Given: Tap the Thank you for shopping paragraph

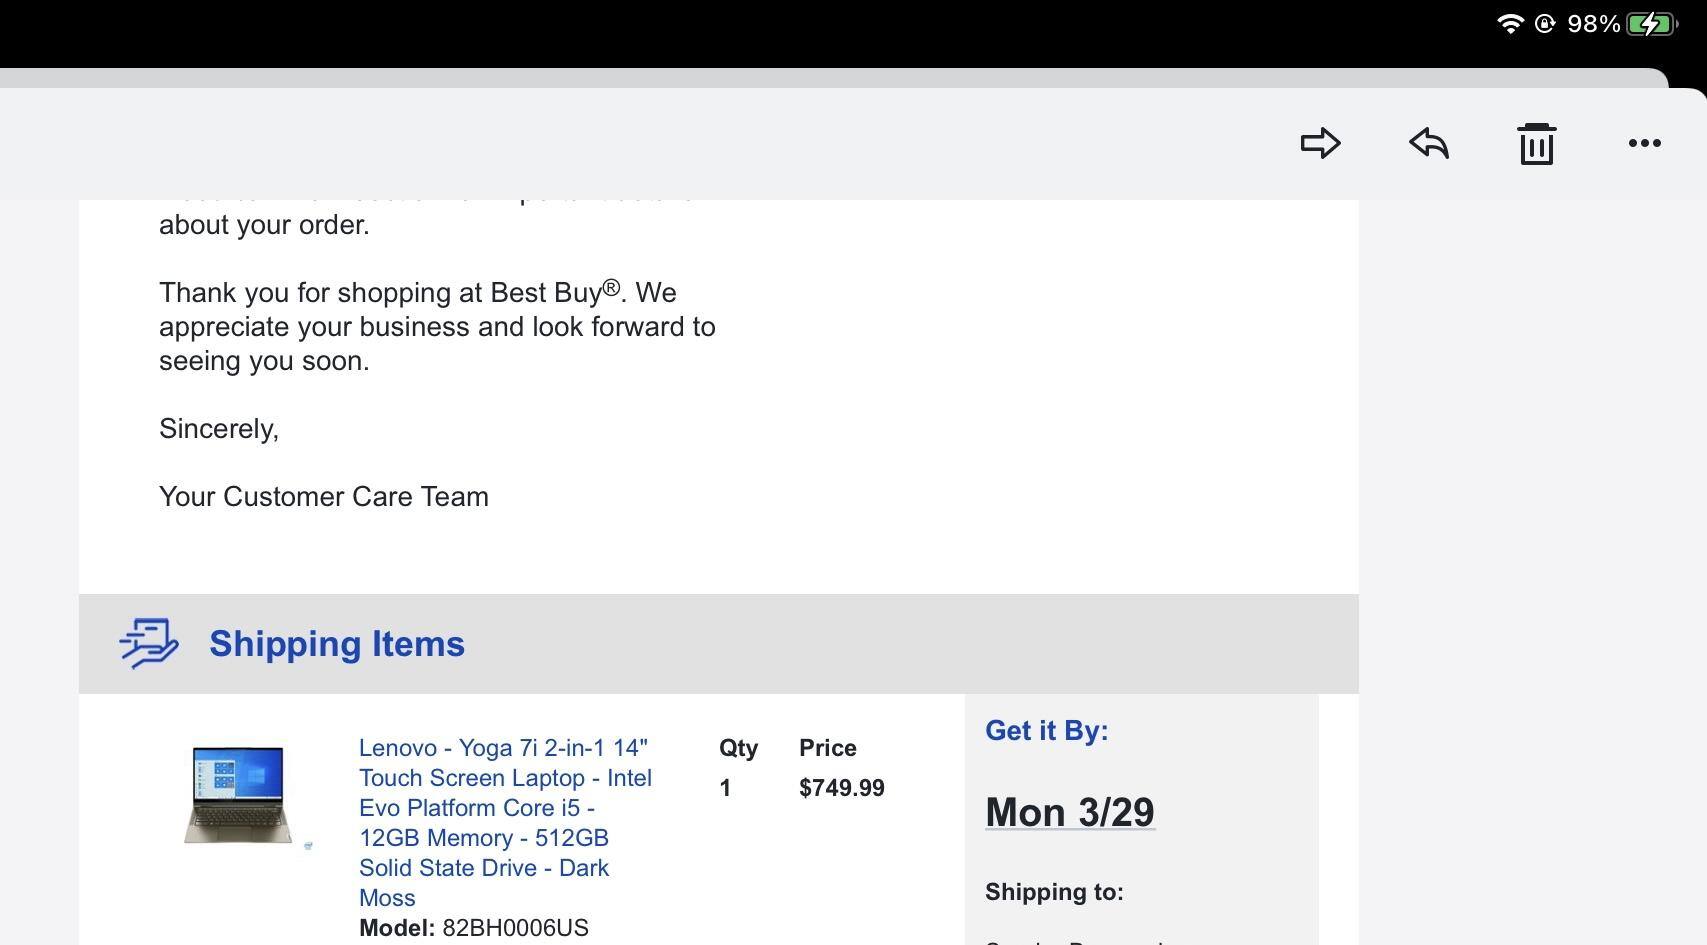Looking at the screenshot, I should click(x=437, y=327).
